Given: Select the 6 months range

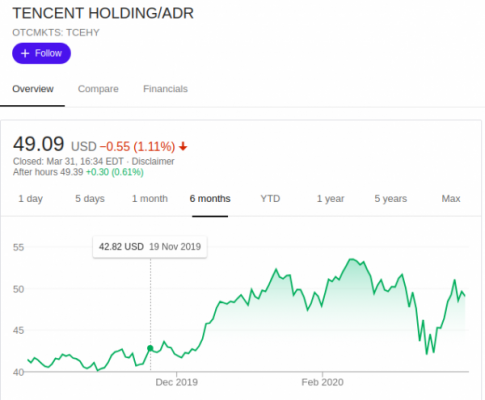Looking at the screenshot, I should click(x=210, y=199).
